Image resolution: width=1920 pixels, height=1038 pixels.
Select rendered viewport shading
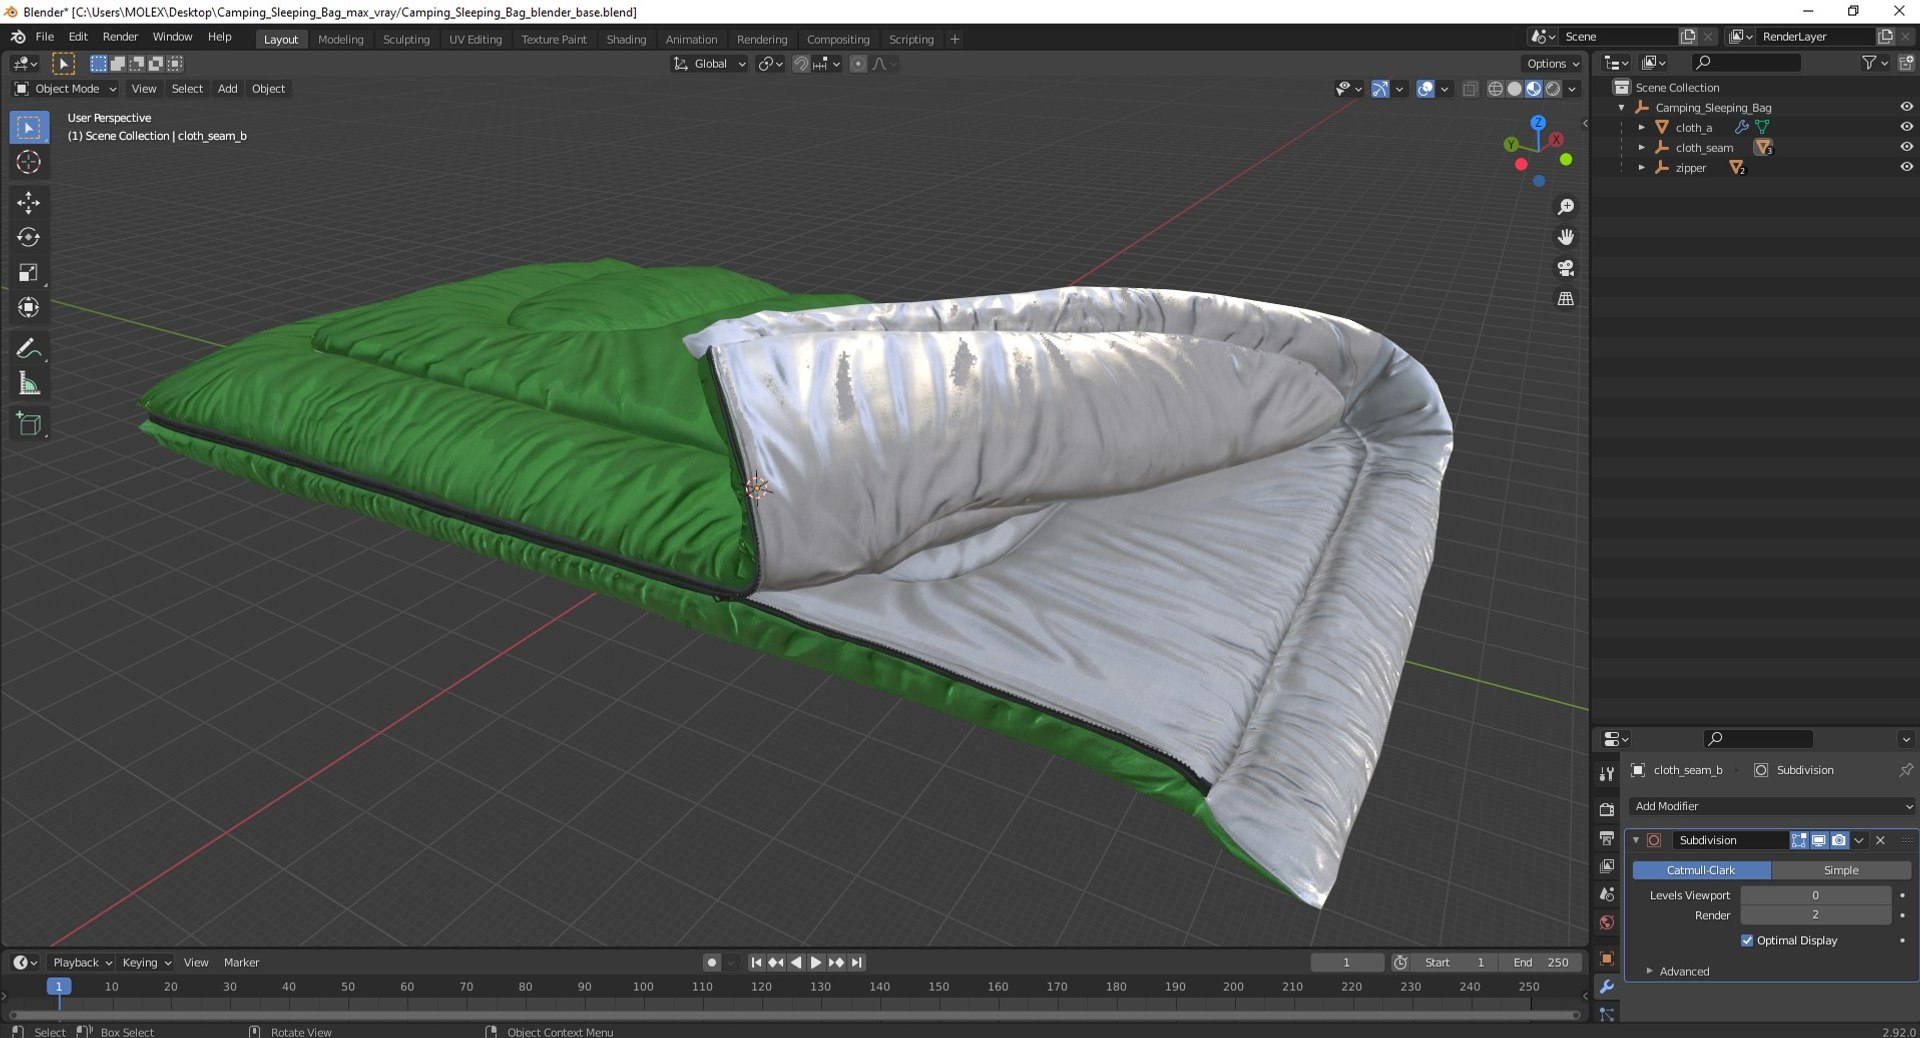click(1553, 89)
